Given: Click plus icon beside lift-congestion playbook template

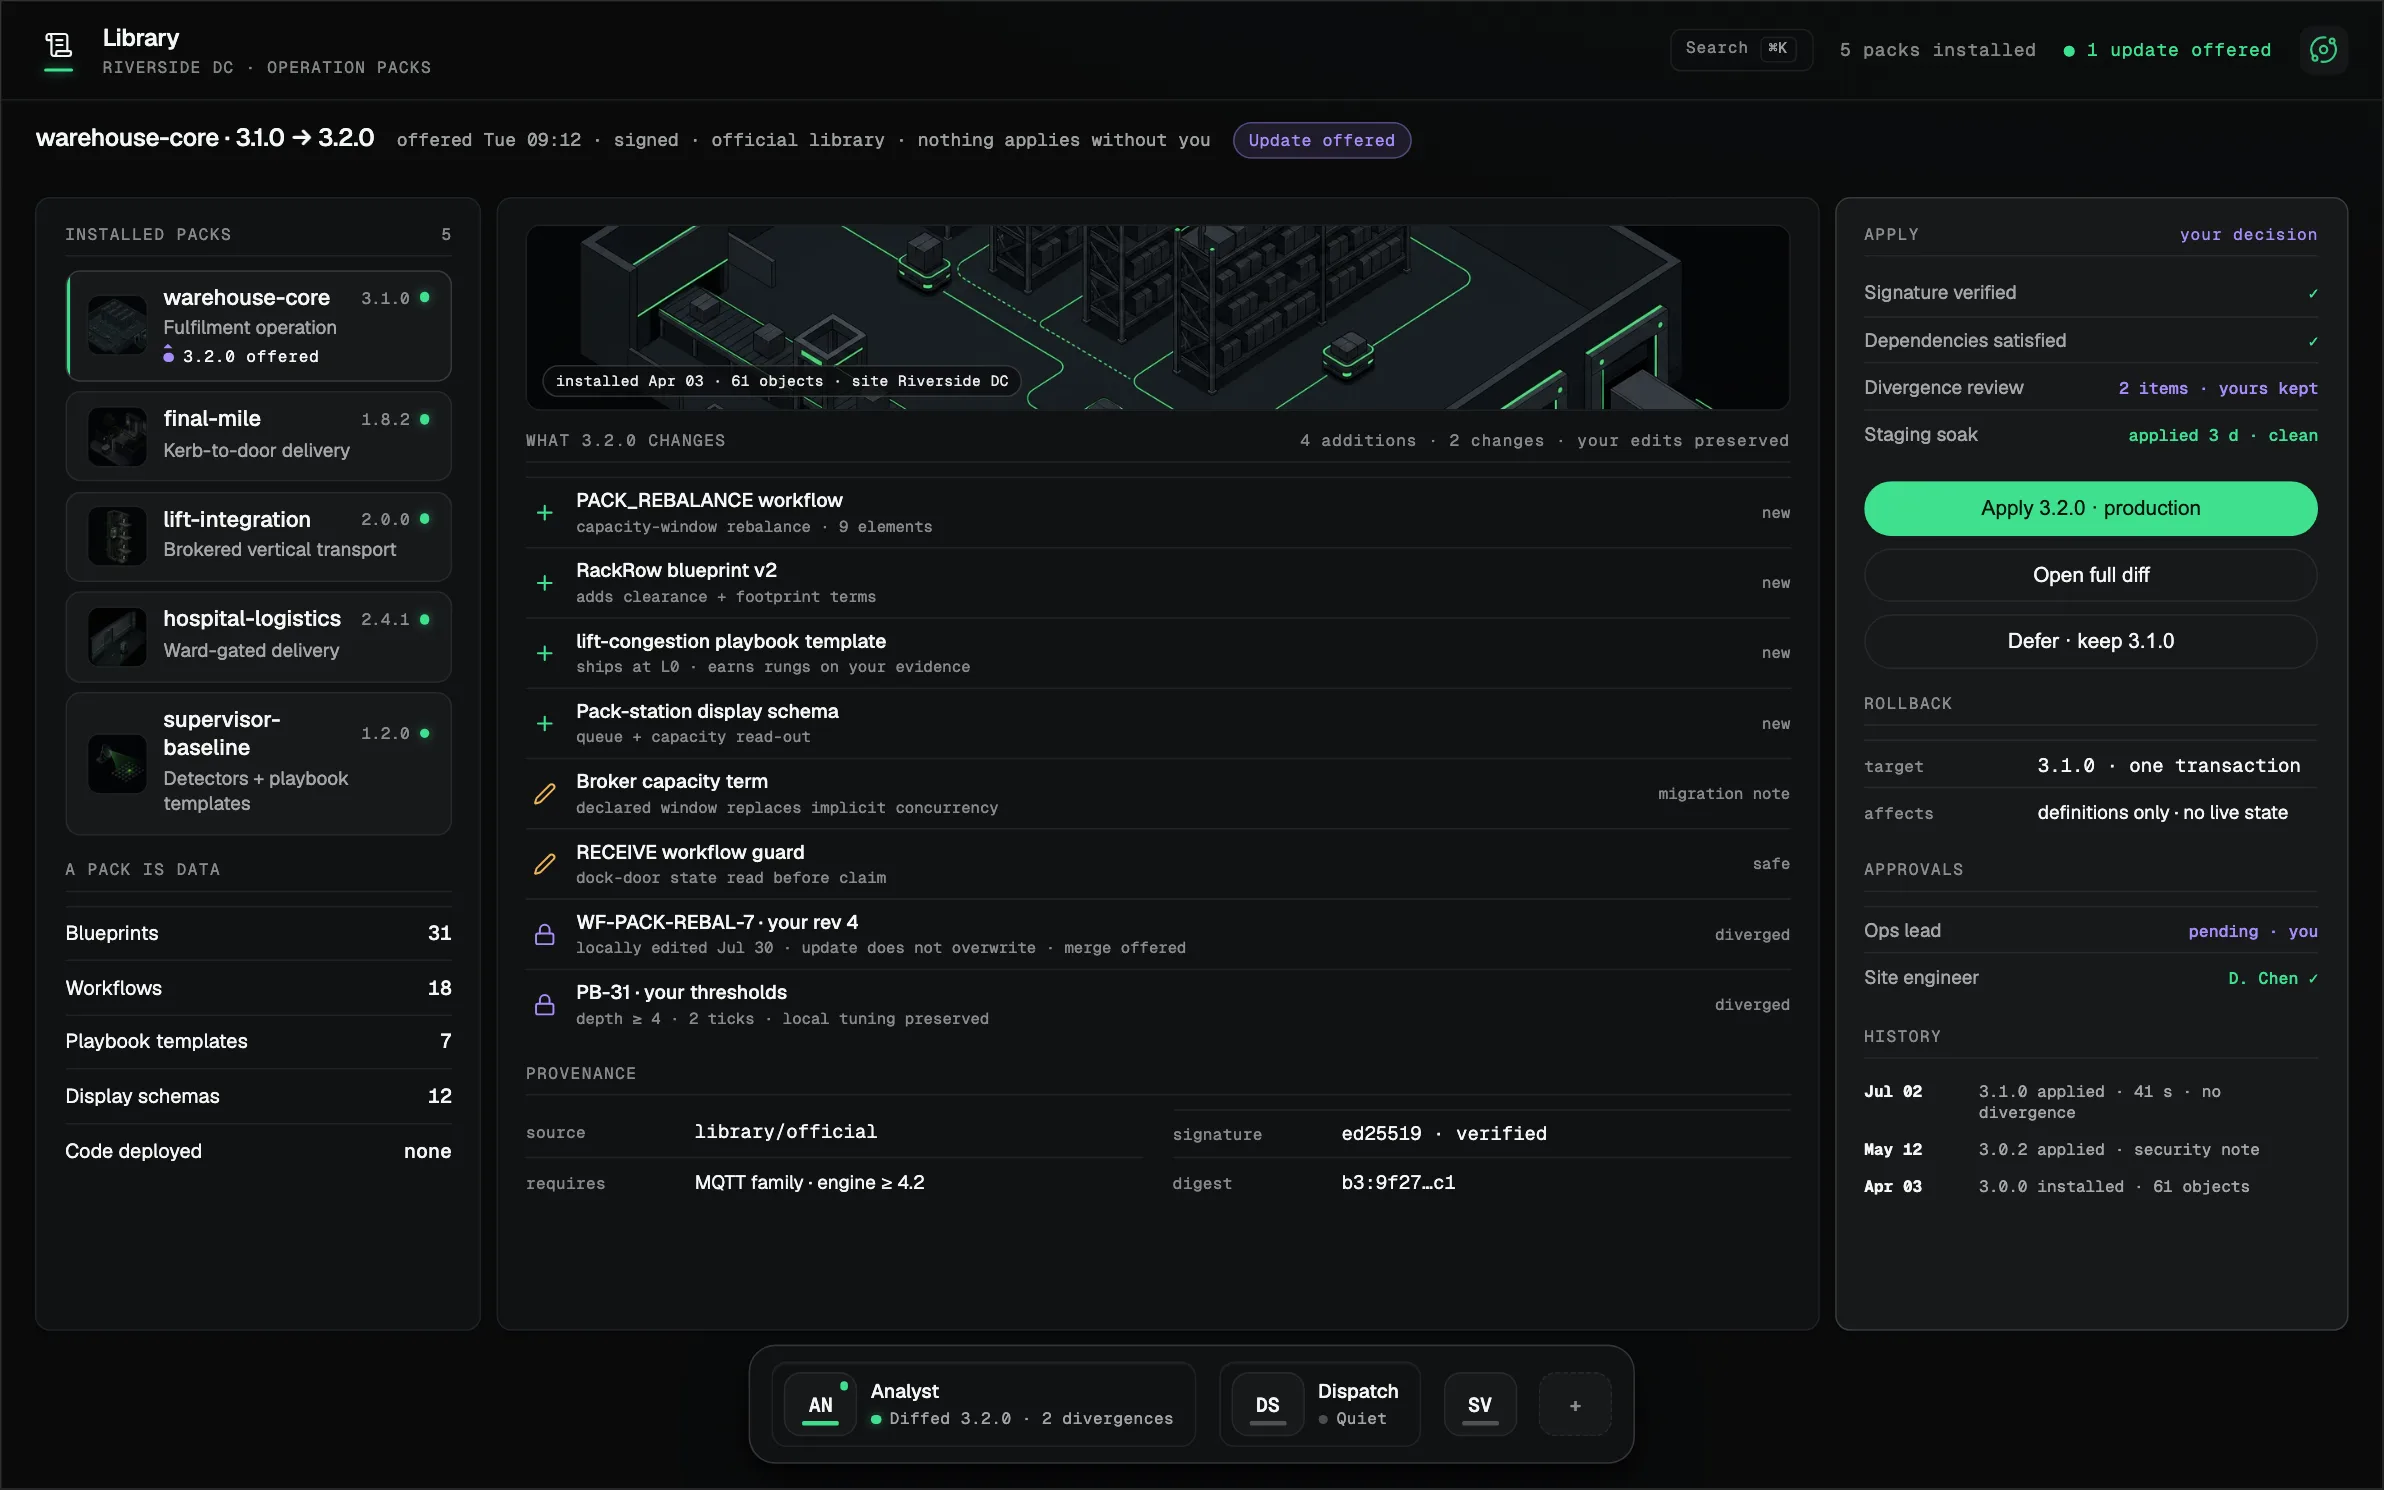Looking at the screenshot, I should [545, 653].
